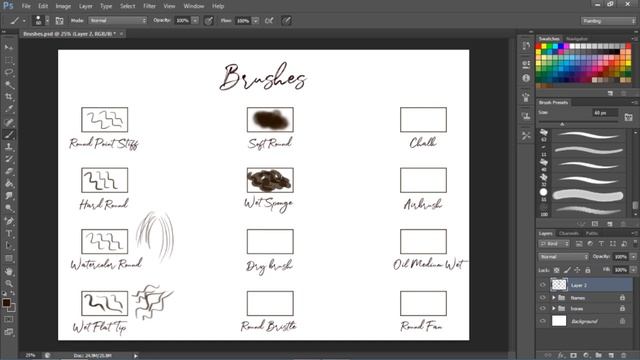Screen dimensions: 640x360
Task: Delete layer with the Layers trash icon
Action: (x=623, y=356)
